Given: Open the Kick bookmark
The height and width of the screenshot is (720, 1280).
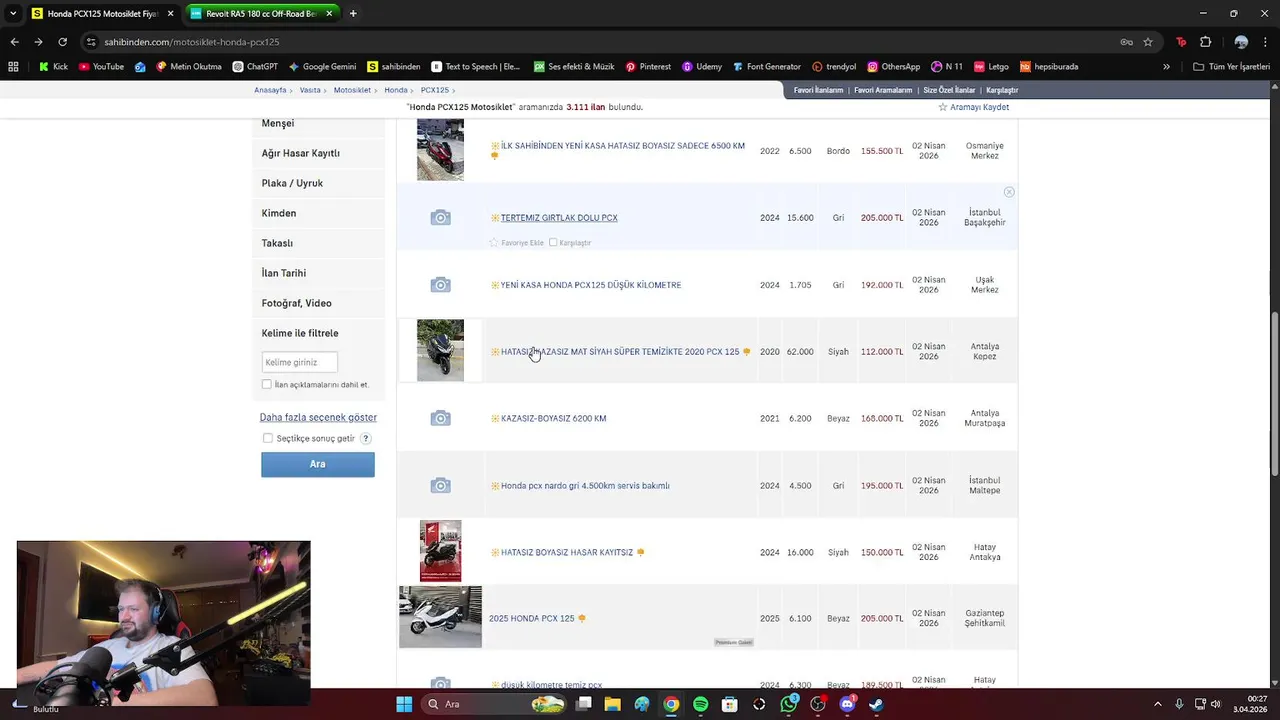Looking at the screenshot, I should (x=53, y=67).
